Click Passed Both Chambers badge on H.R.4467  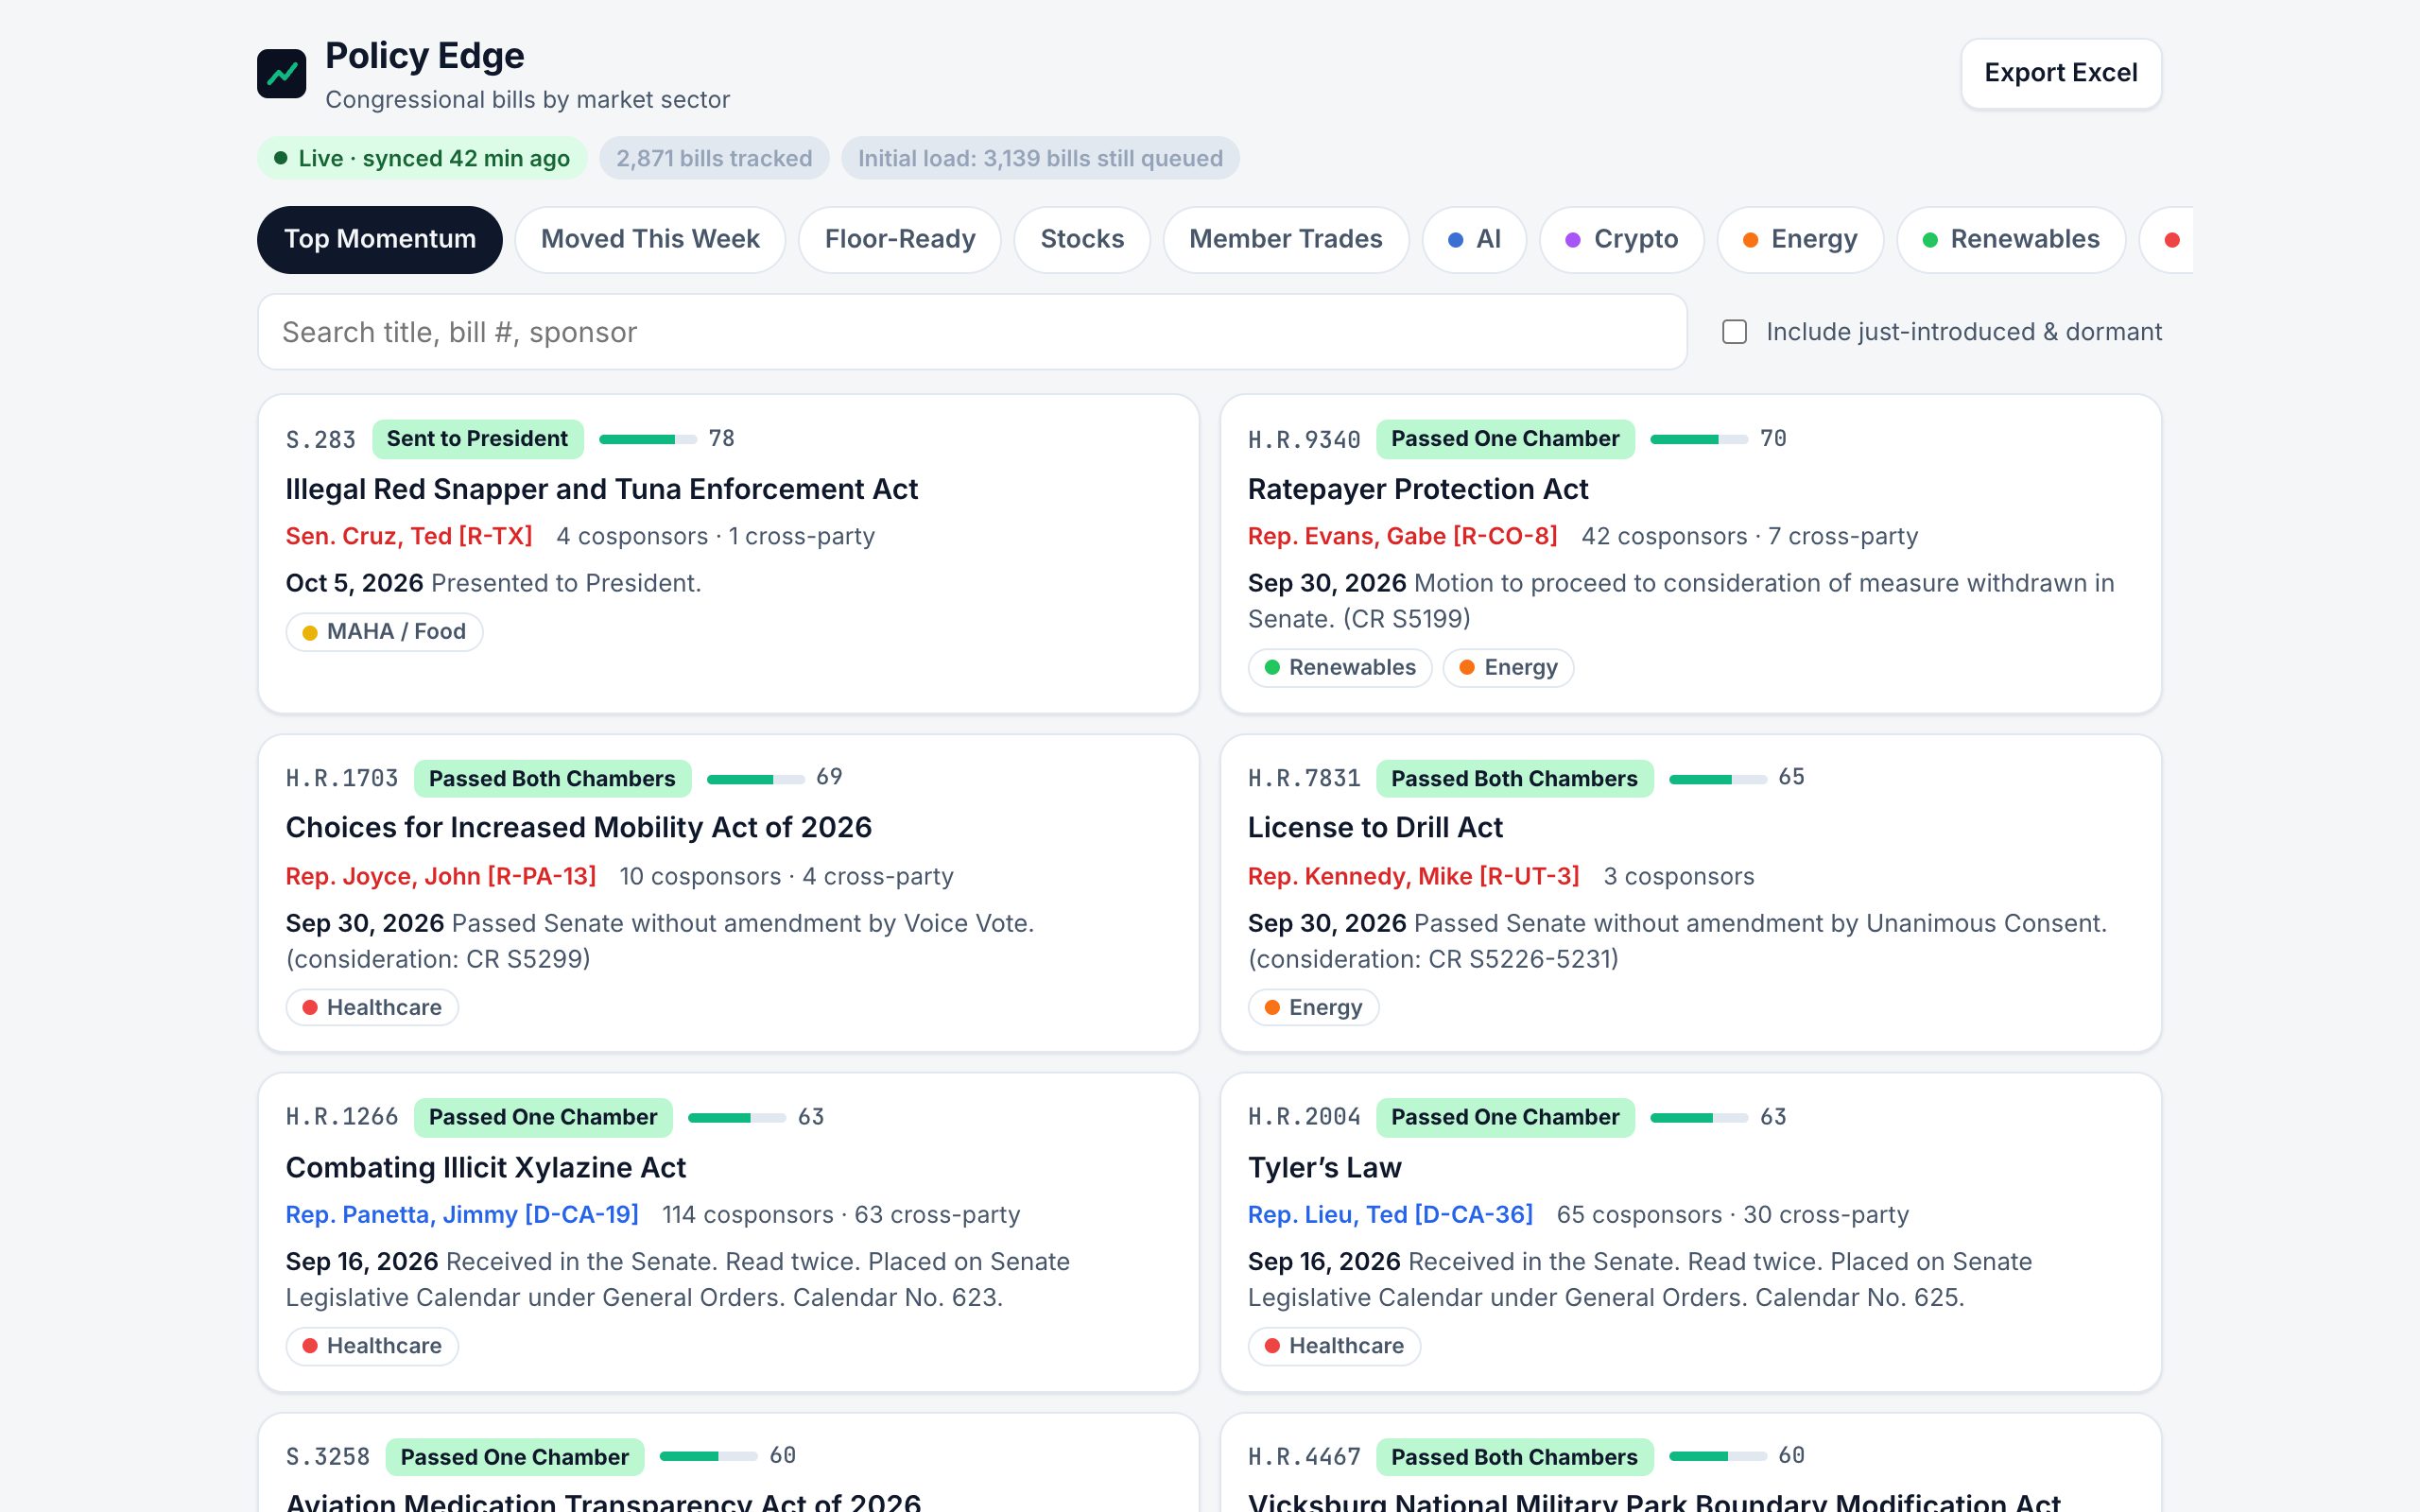(x=1514, y=1457)
